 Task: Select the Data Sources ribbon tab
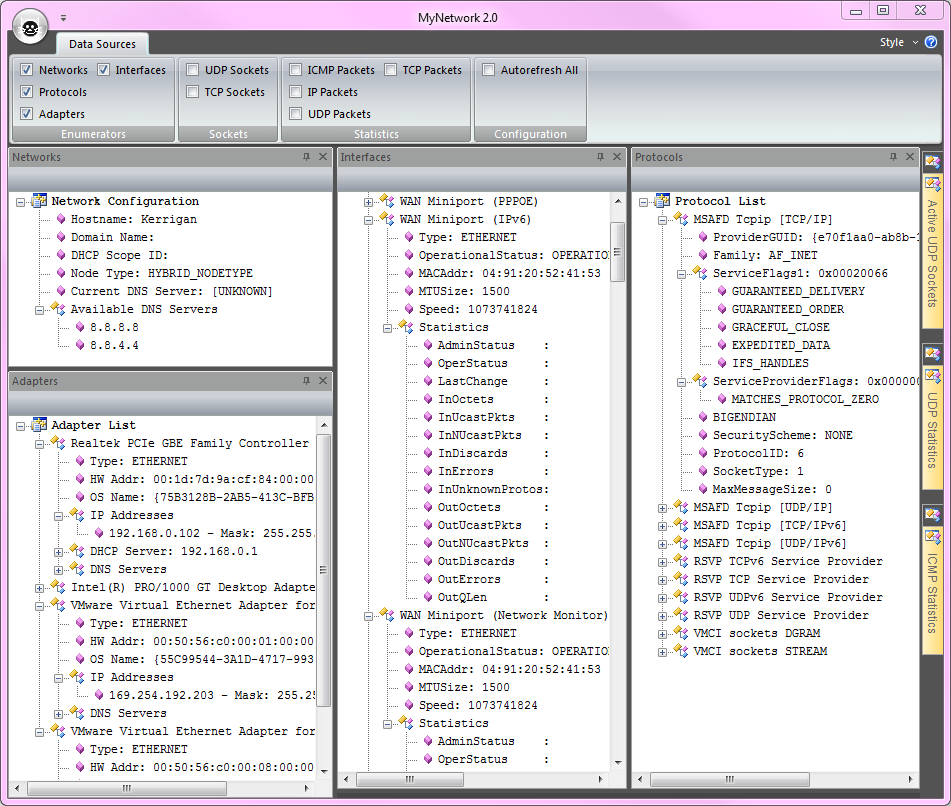coord(102,44)
